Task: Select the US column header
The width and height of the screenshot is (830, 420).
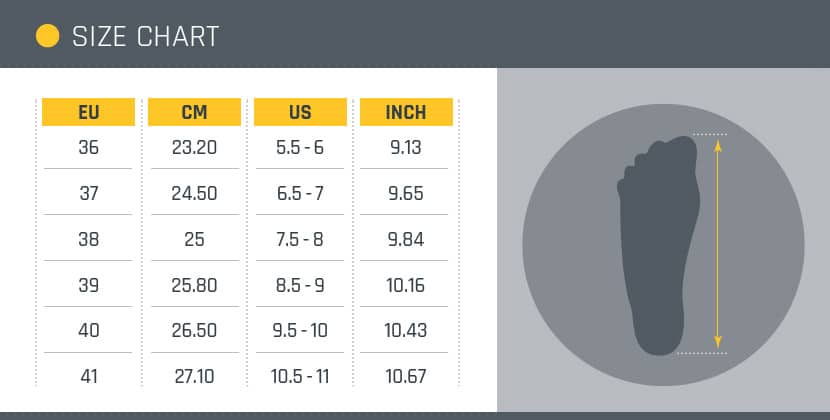Action: 300,112
